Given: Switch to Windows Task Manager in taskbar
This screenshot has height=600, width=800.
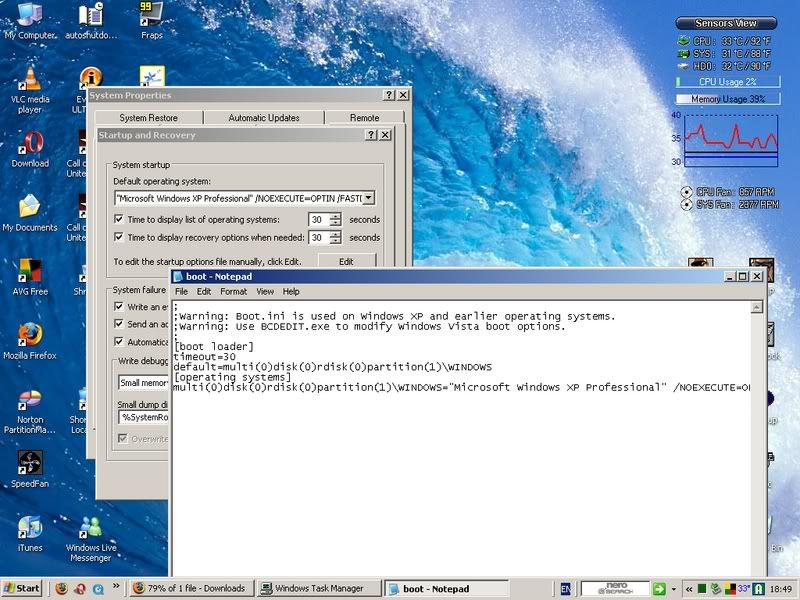Looking at the screenshot, I should (318, 588).
